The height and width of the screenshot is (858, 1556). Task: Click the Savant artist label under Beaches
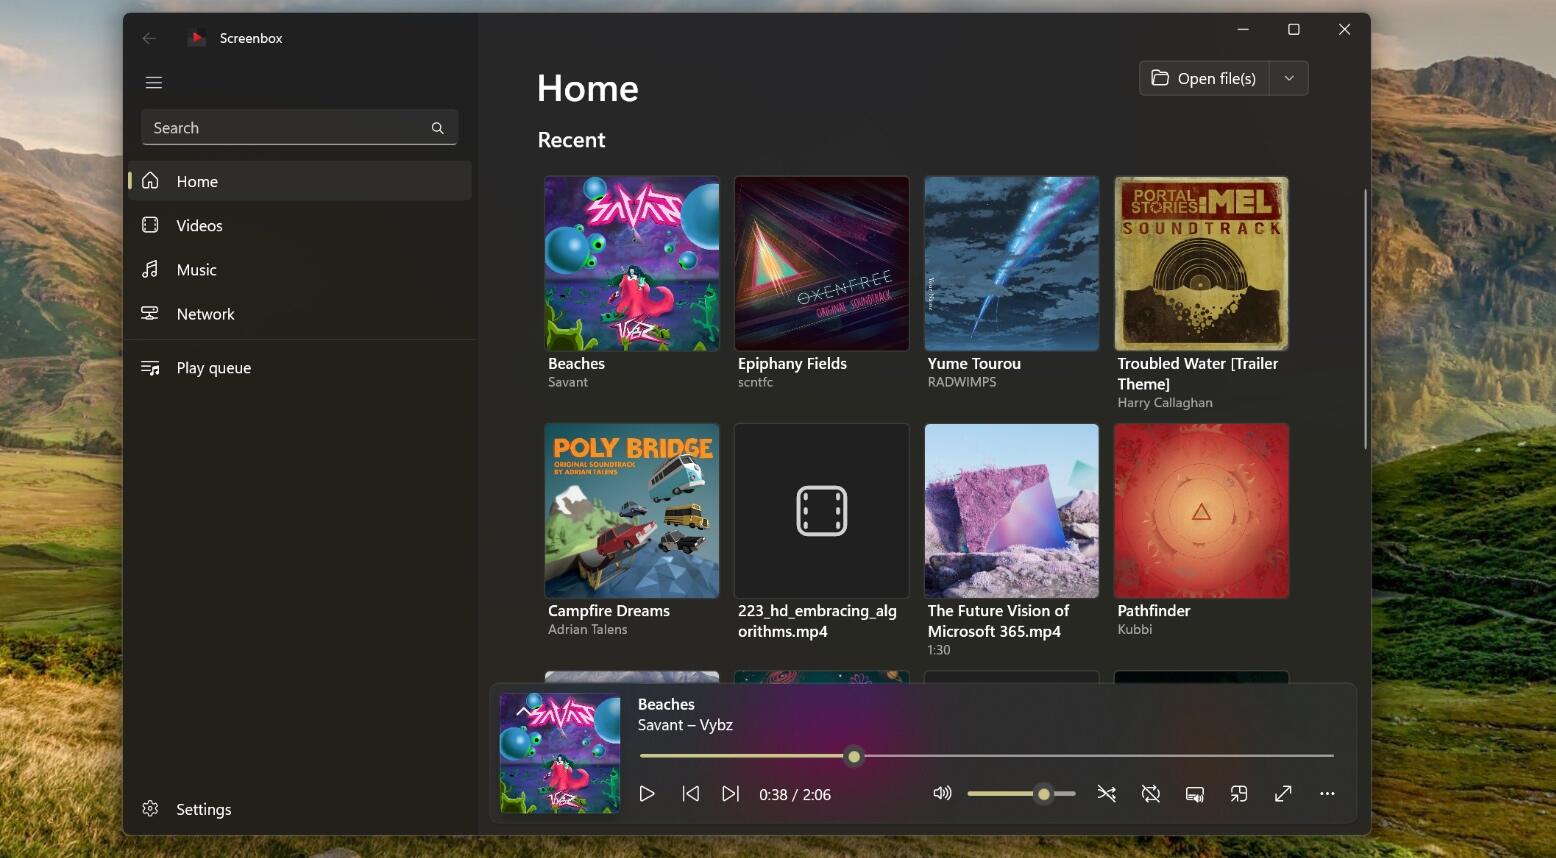pyautogui.click(x=568, y=382)
